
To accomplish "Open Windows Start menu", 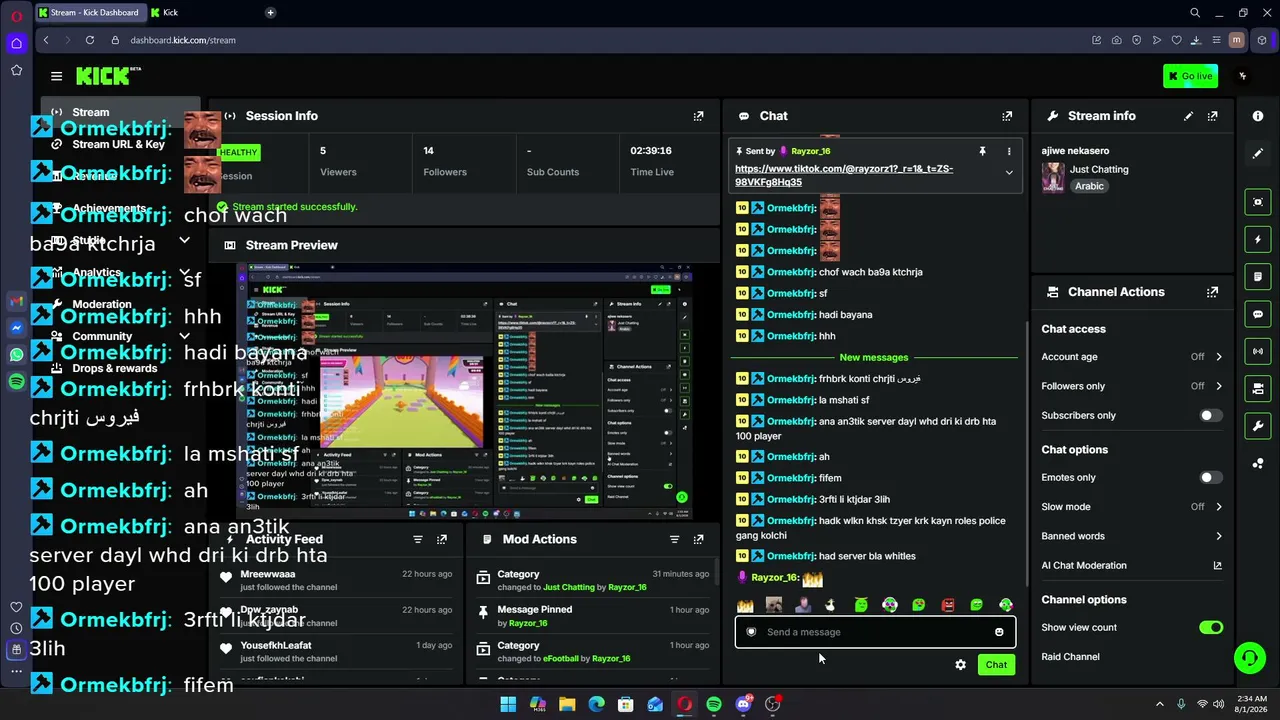I will tap(508, 704).
